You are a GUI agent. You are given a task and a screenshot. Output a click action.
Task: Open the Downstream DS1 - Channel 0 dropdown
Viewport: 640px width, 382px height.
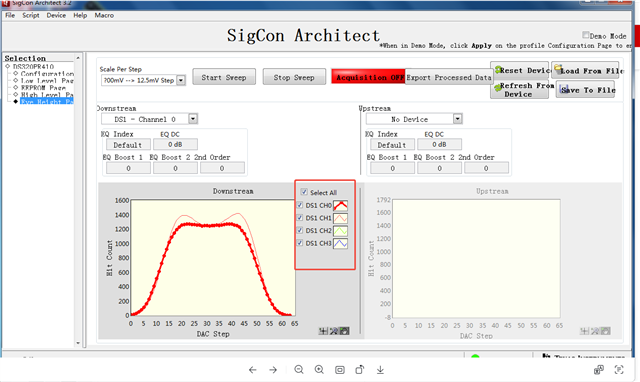(193, 119)
